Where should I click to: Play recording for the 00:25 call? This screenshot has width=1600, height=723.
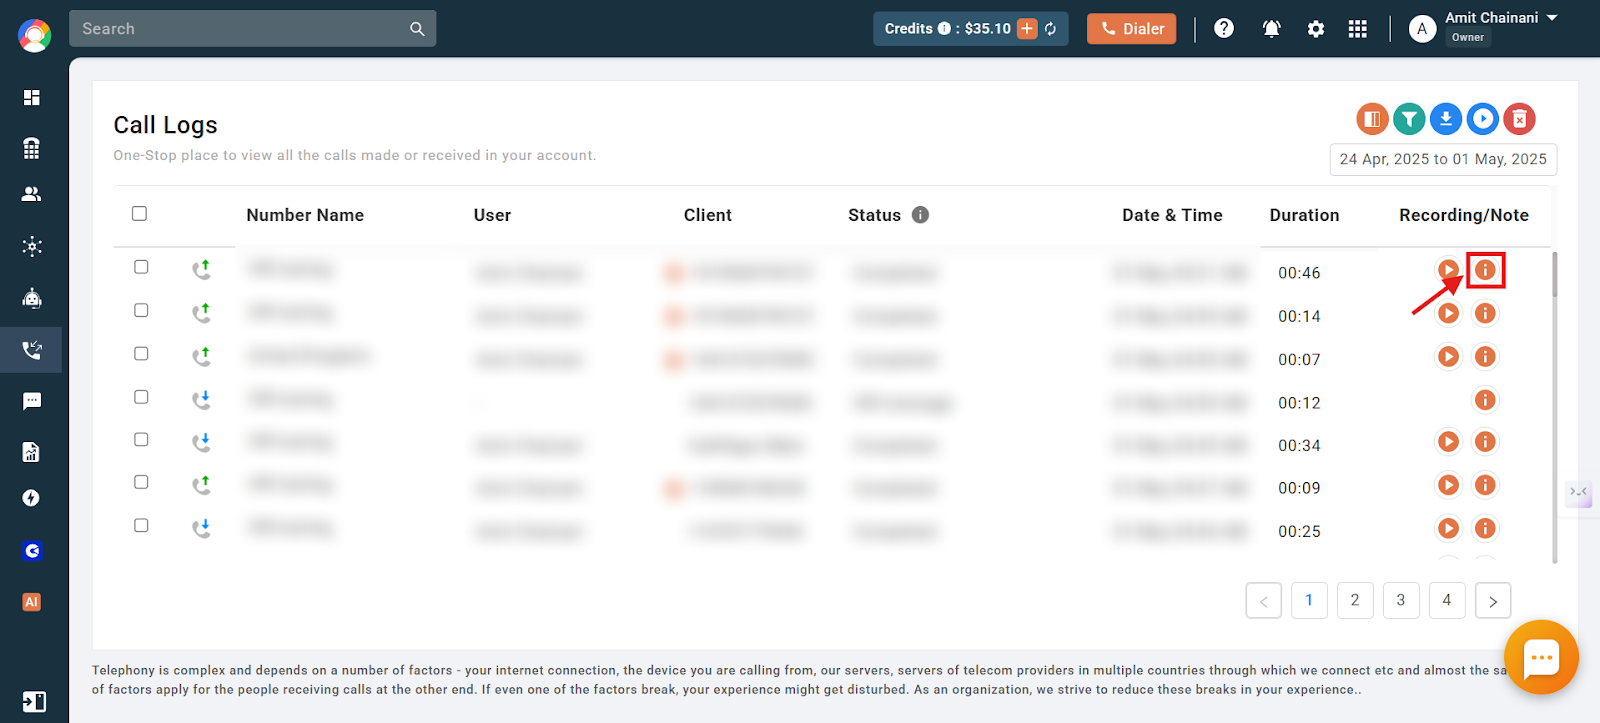click(x=1448, y=528)
